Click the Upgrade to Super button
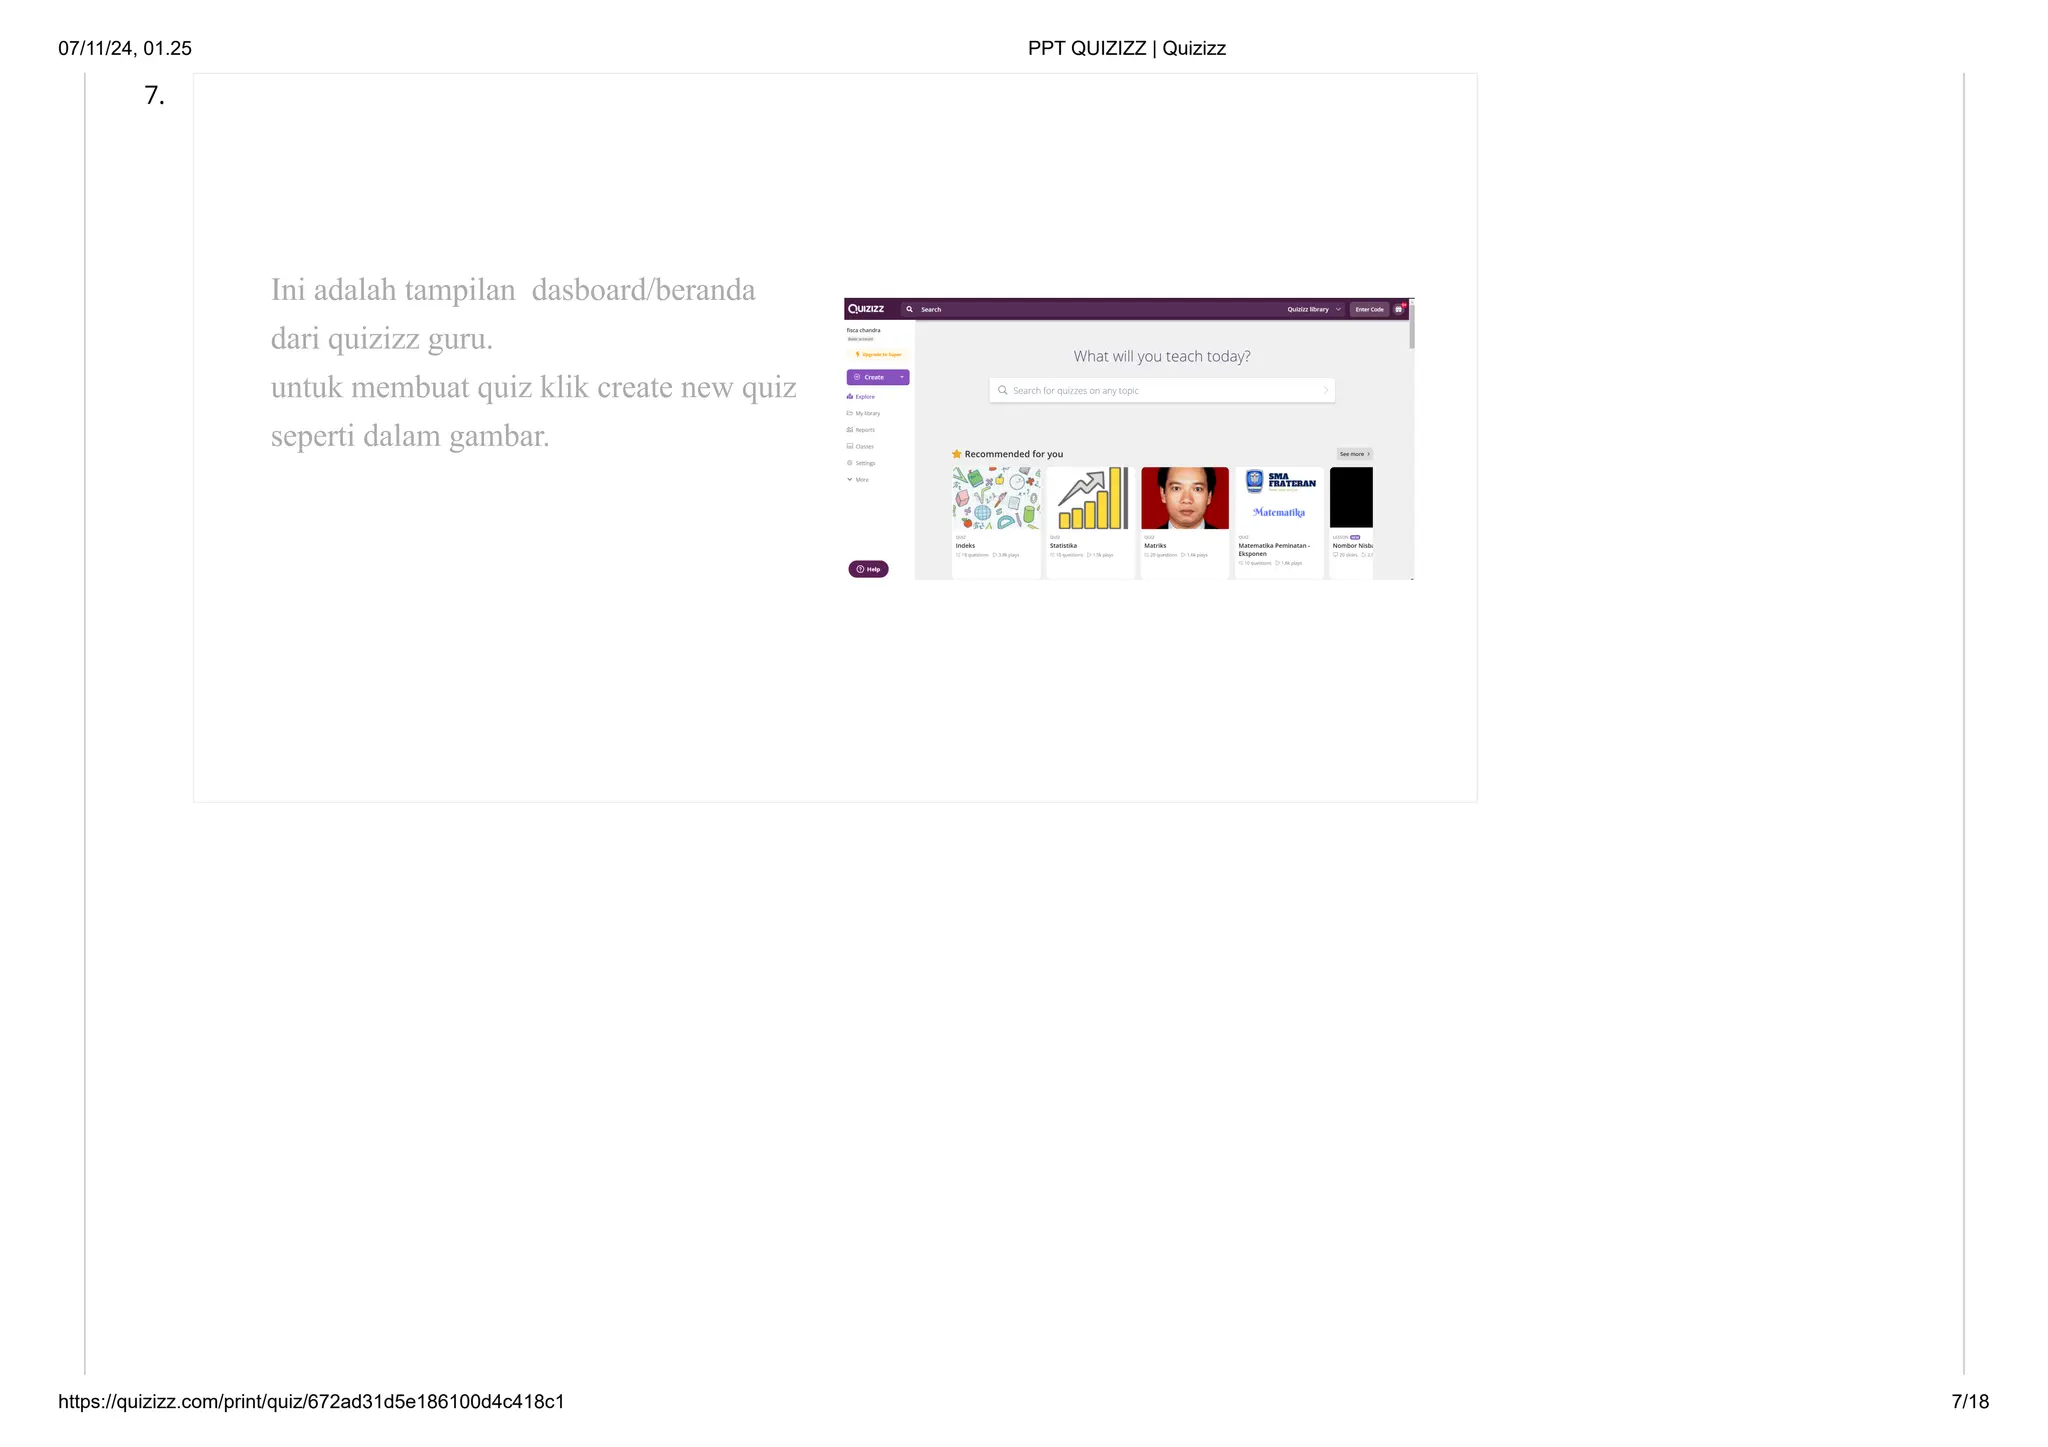The width and height of the screenshot is (2048, 1447). tap(879, 354)
